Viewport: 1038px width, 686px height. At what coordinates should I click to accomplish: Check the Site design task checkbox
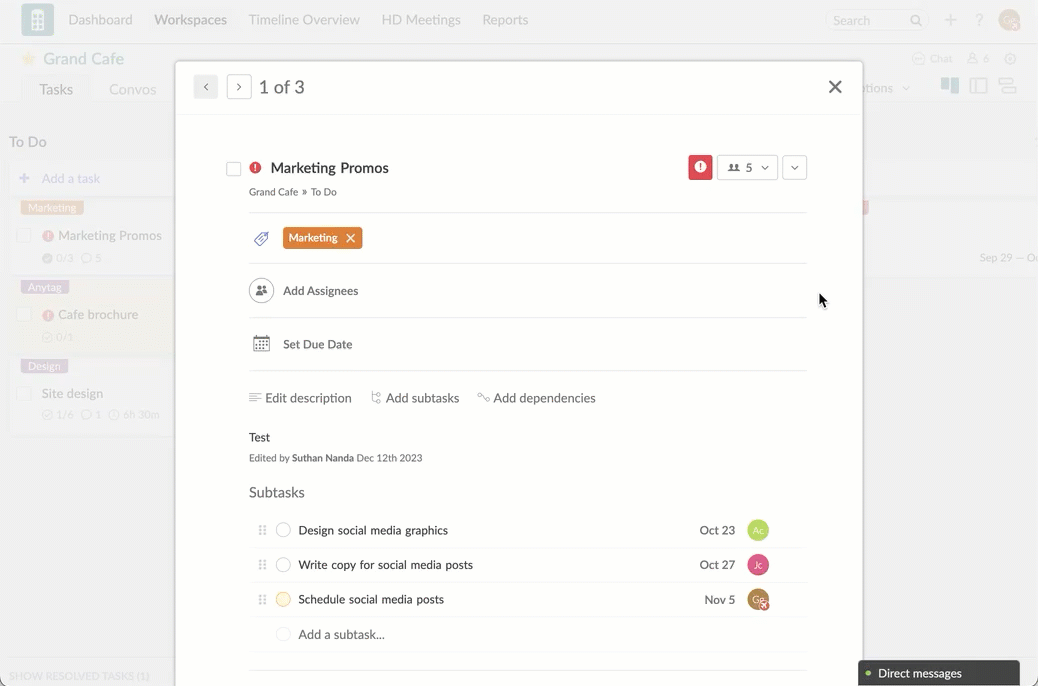coord(24,394)
